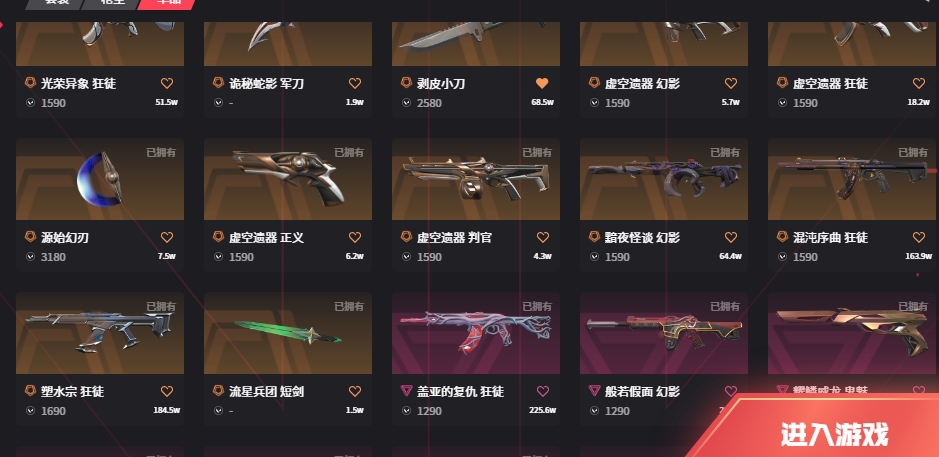View the 盖亚的复仇 狂徒 rifle thumbnail

(476, 333)
